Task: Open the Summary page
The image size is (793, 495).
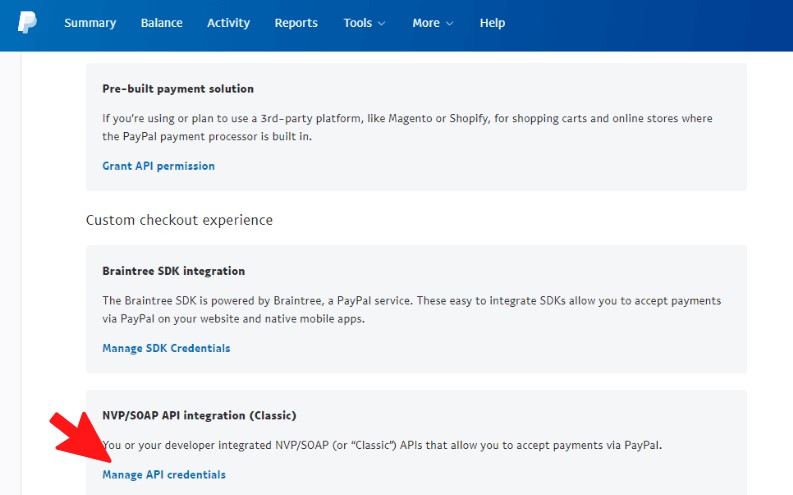Action: click(x=90, y=23)
